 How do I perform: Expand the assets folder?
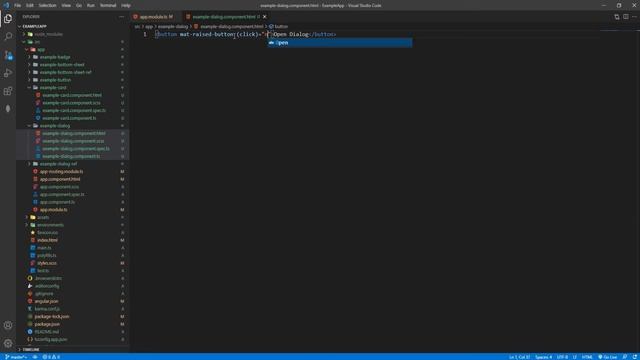[43, 217]
